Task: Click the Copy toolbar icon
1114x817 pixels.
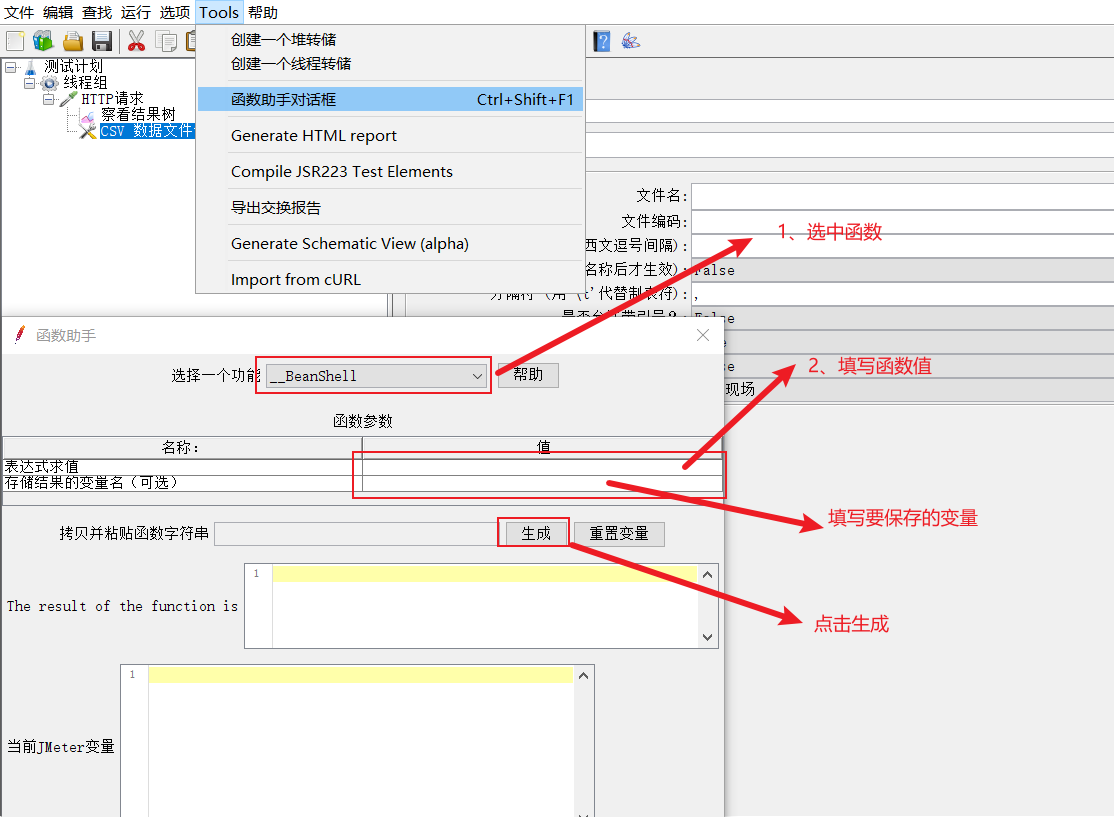Action: pos(166,41)
